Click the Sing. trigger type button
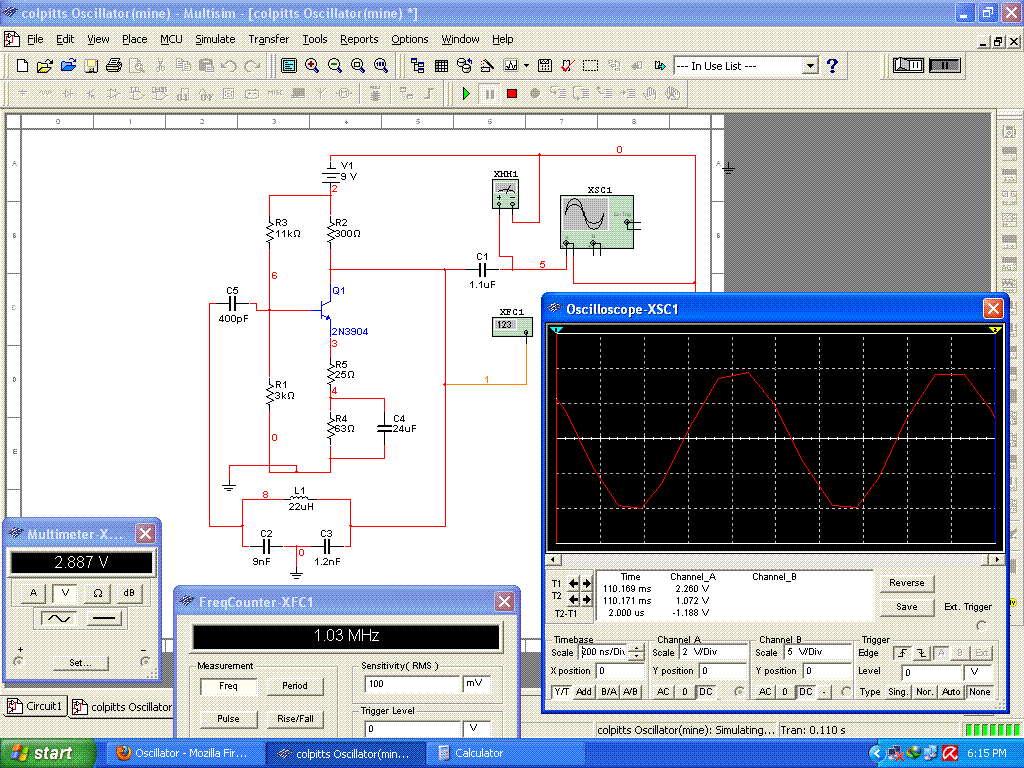 click(897, 692)
